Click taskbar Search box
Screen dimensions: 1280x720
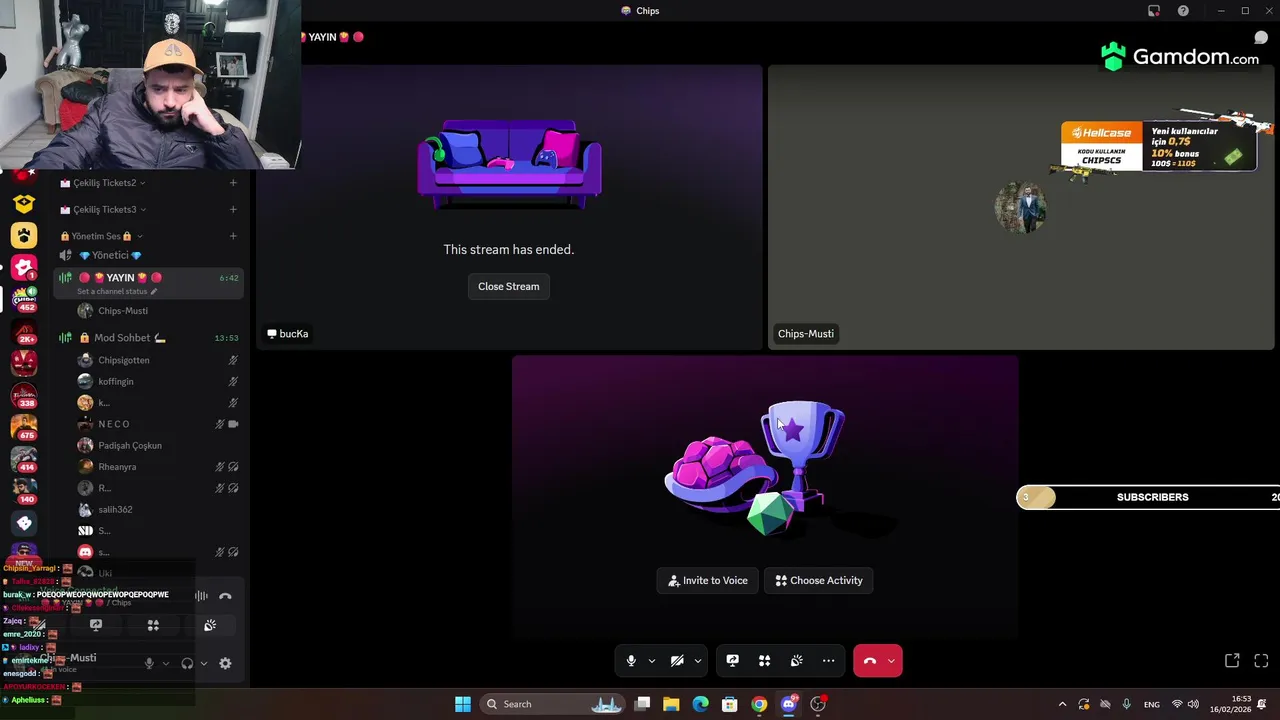(553, 704)
